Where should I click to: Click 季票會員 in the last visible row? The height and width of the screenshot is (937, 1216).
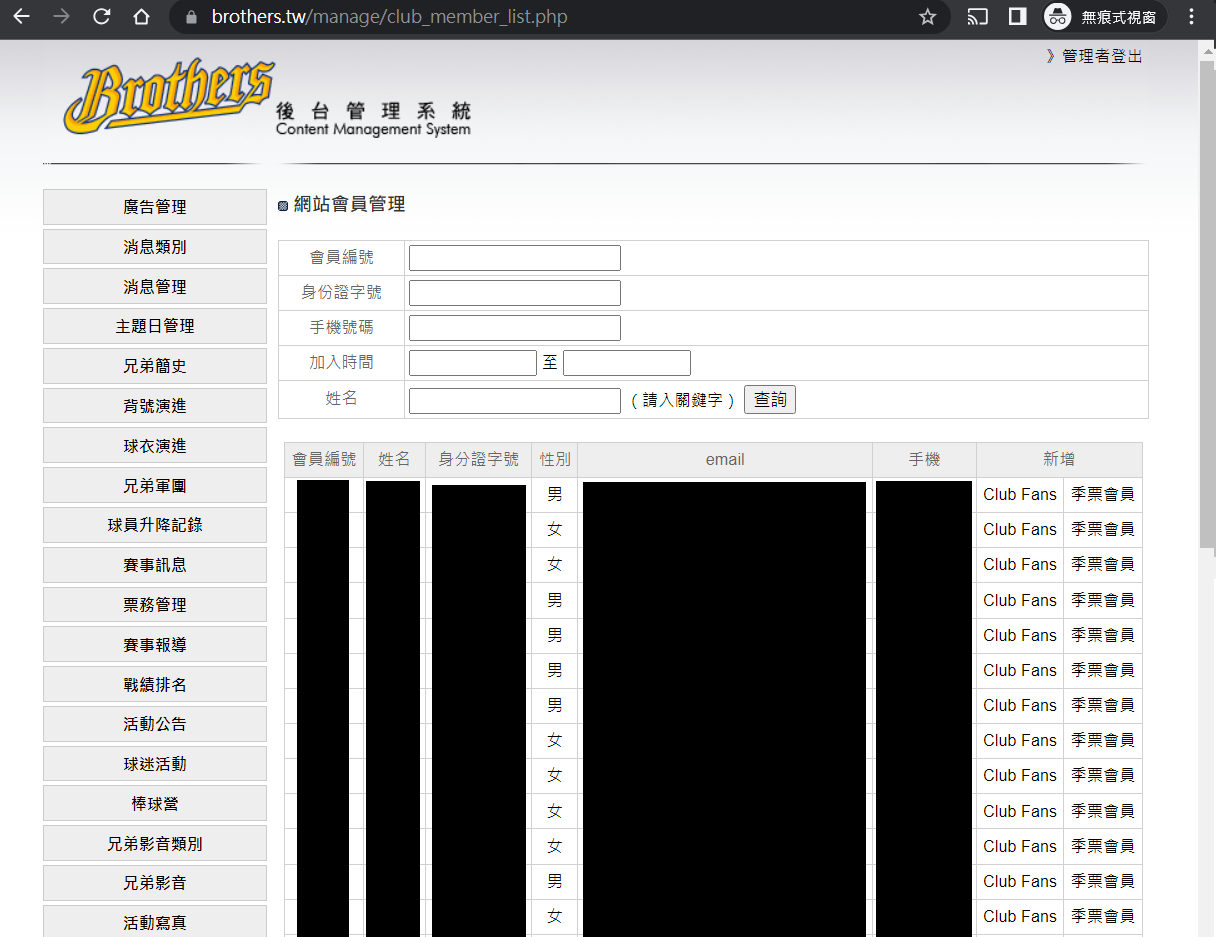(x=1103, y=916)
